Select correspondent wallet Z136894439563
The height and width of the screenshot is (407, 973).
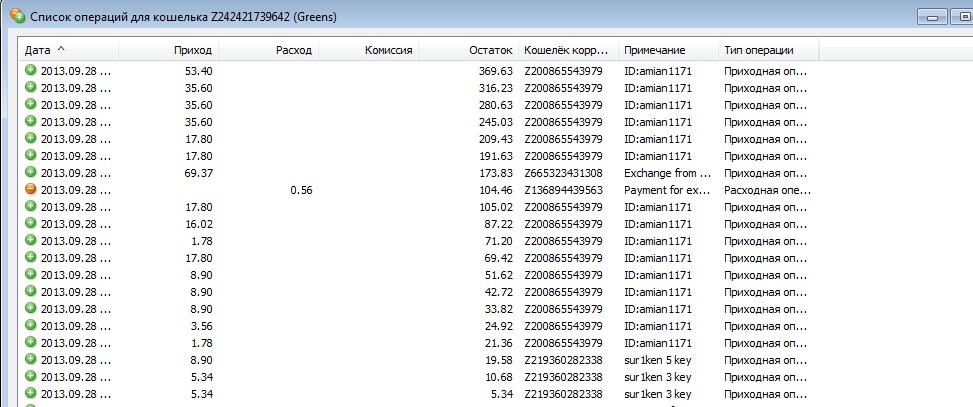(563, 190)
